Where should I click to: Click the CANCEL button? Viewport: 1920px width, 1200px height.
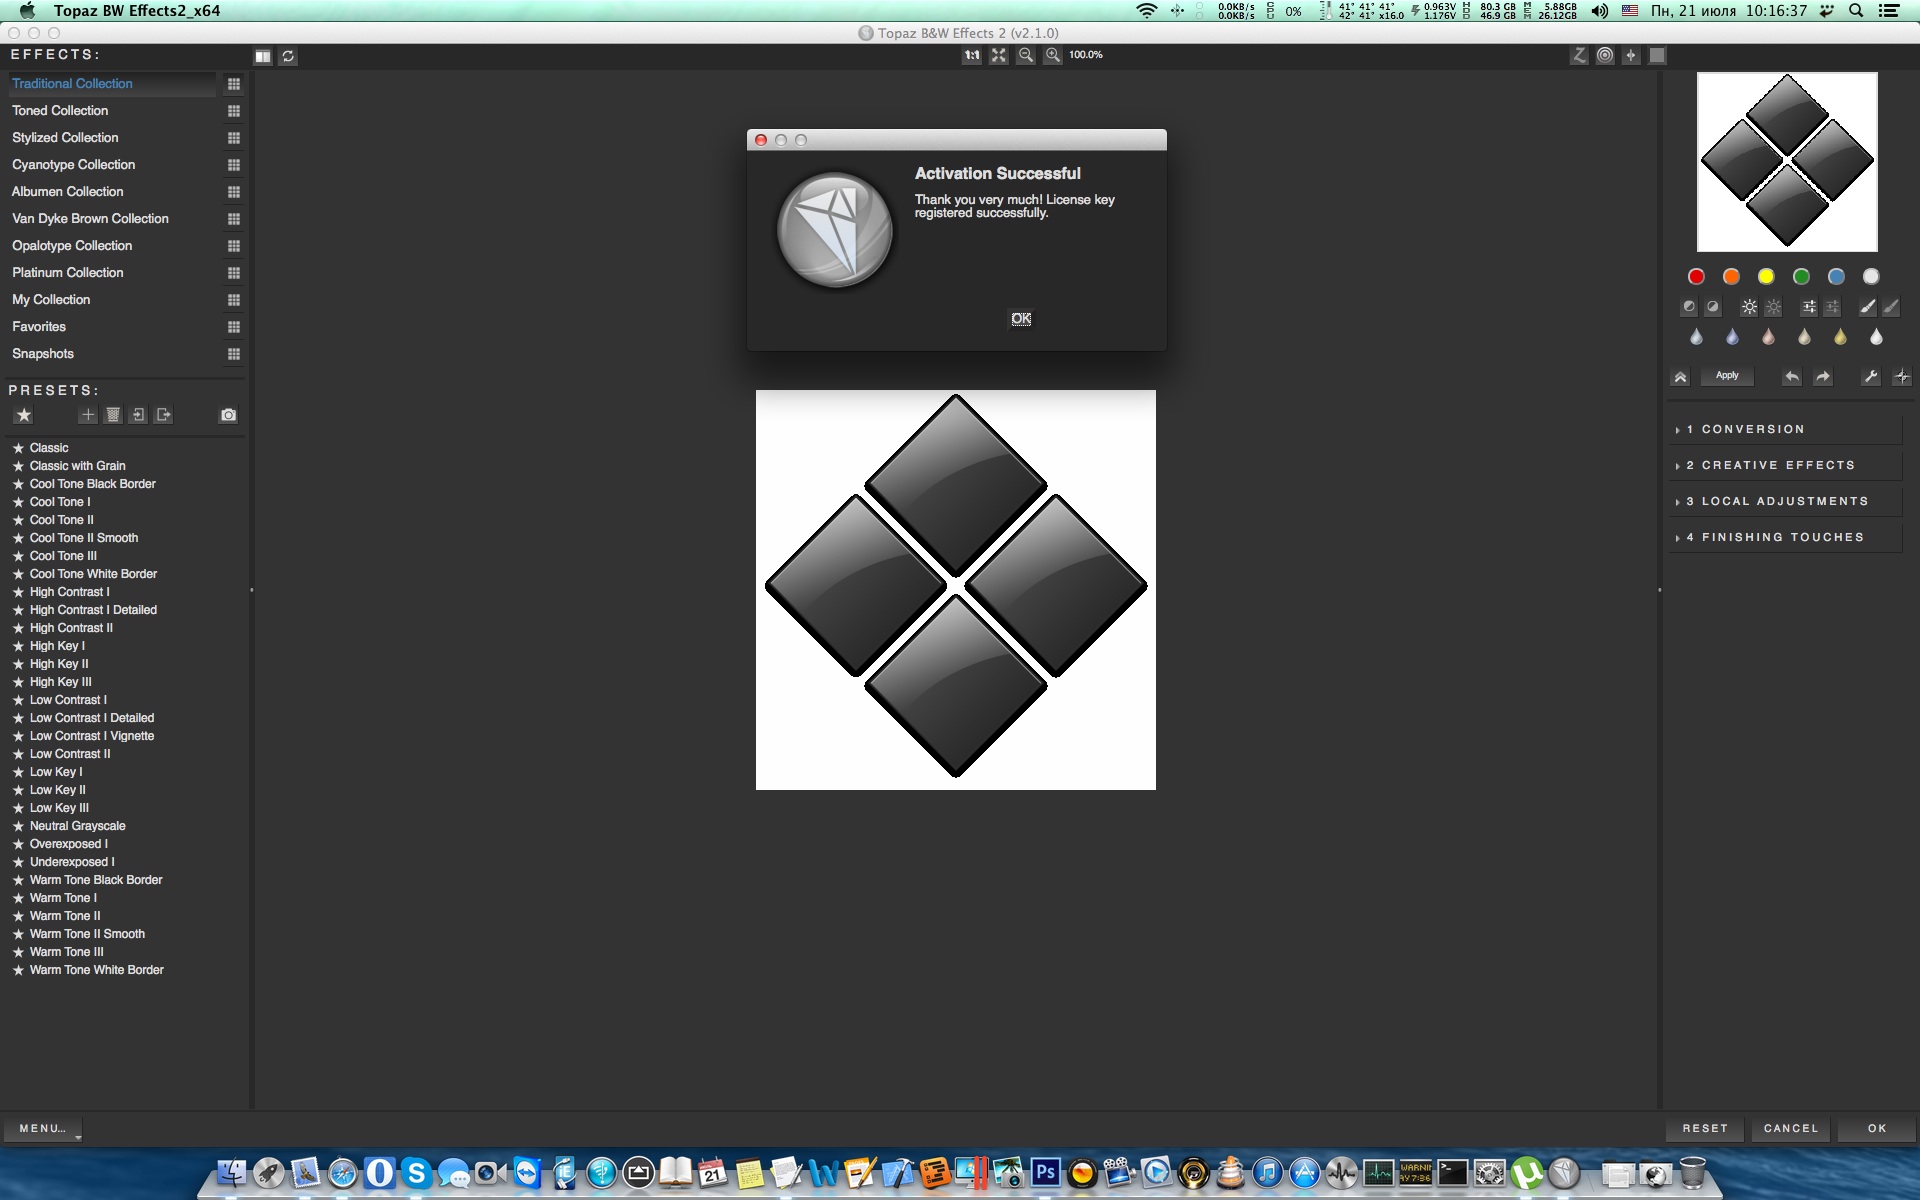click(1791, 1128)
